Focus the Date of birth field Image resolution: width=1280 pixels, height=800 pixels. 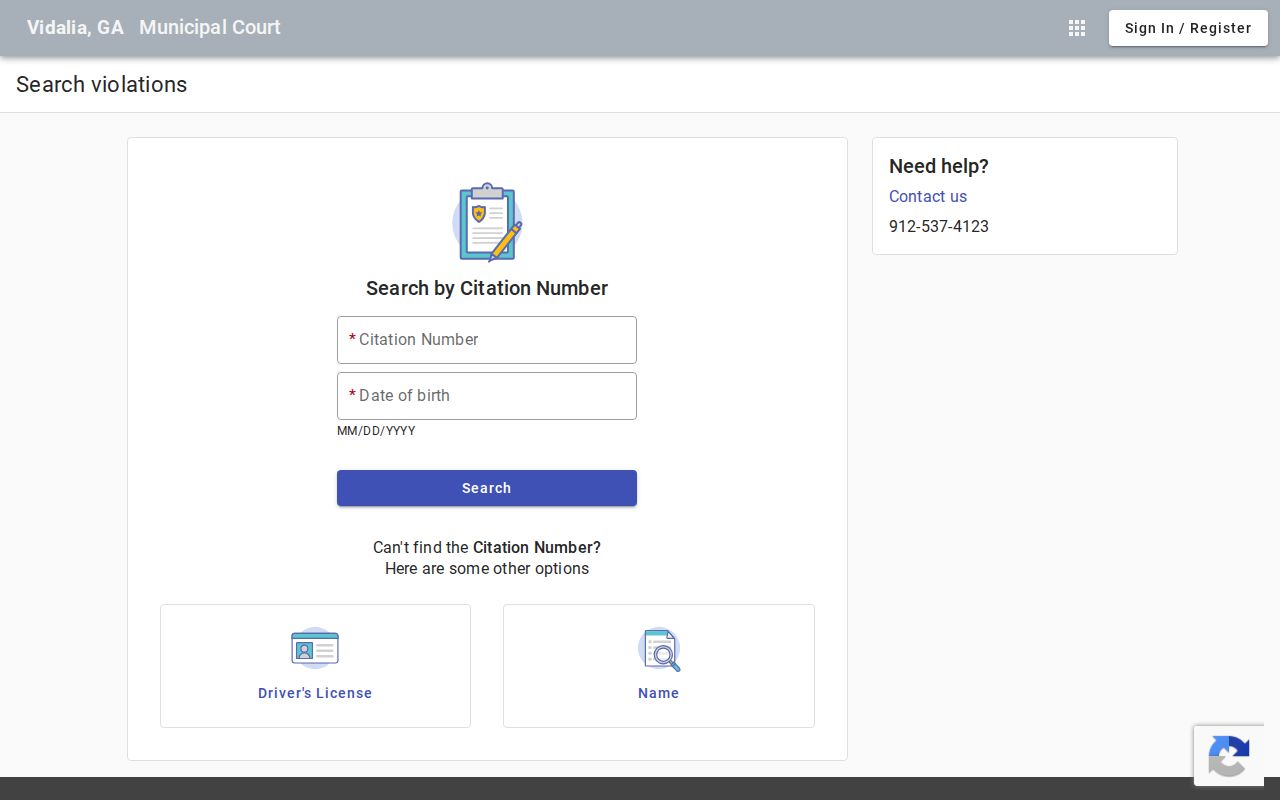coord(487,396)
